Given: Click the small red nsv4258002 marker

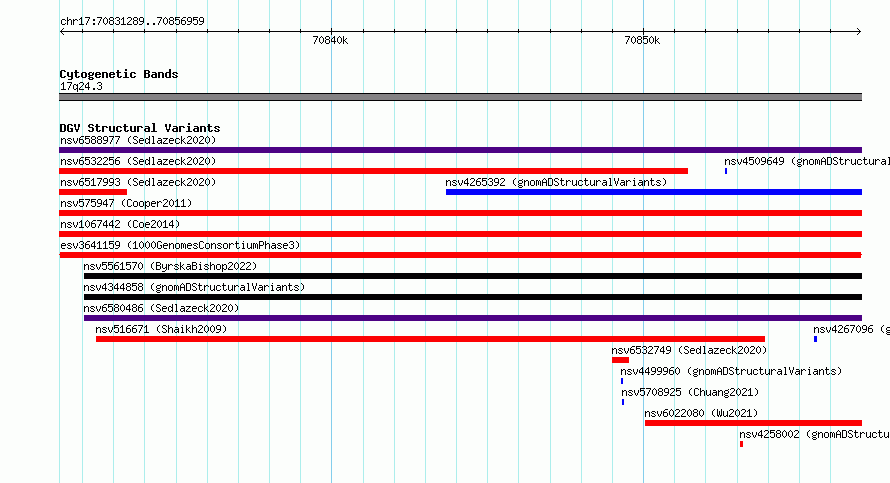Looking at the screenshot, I should pyautogui.click(x=741, y=444).
